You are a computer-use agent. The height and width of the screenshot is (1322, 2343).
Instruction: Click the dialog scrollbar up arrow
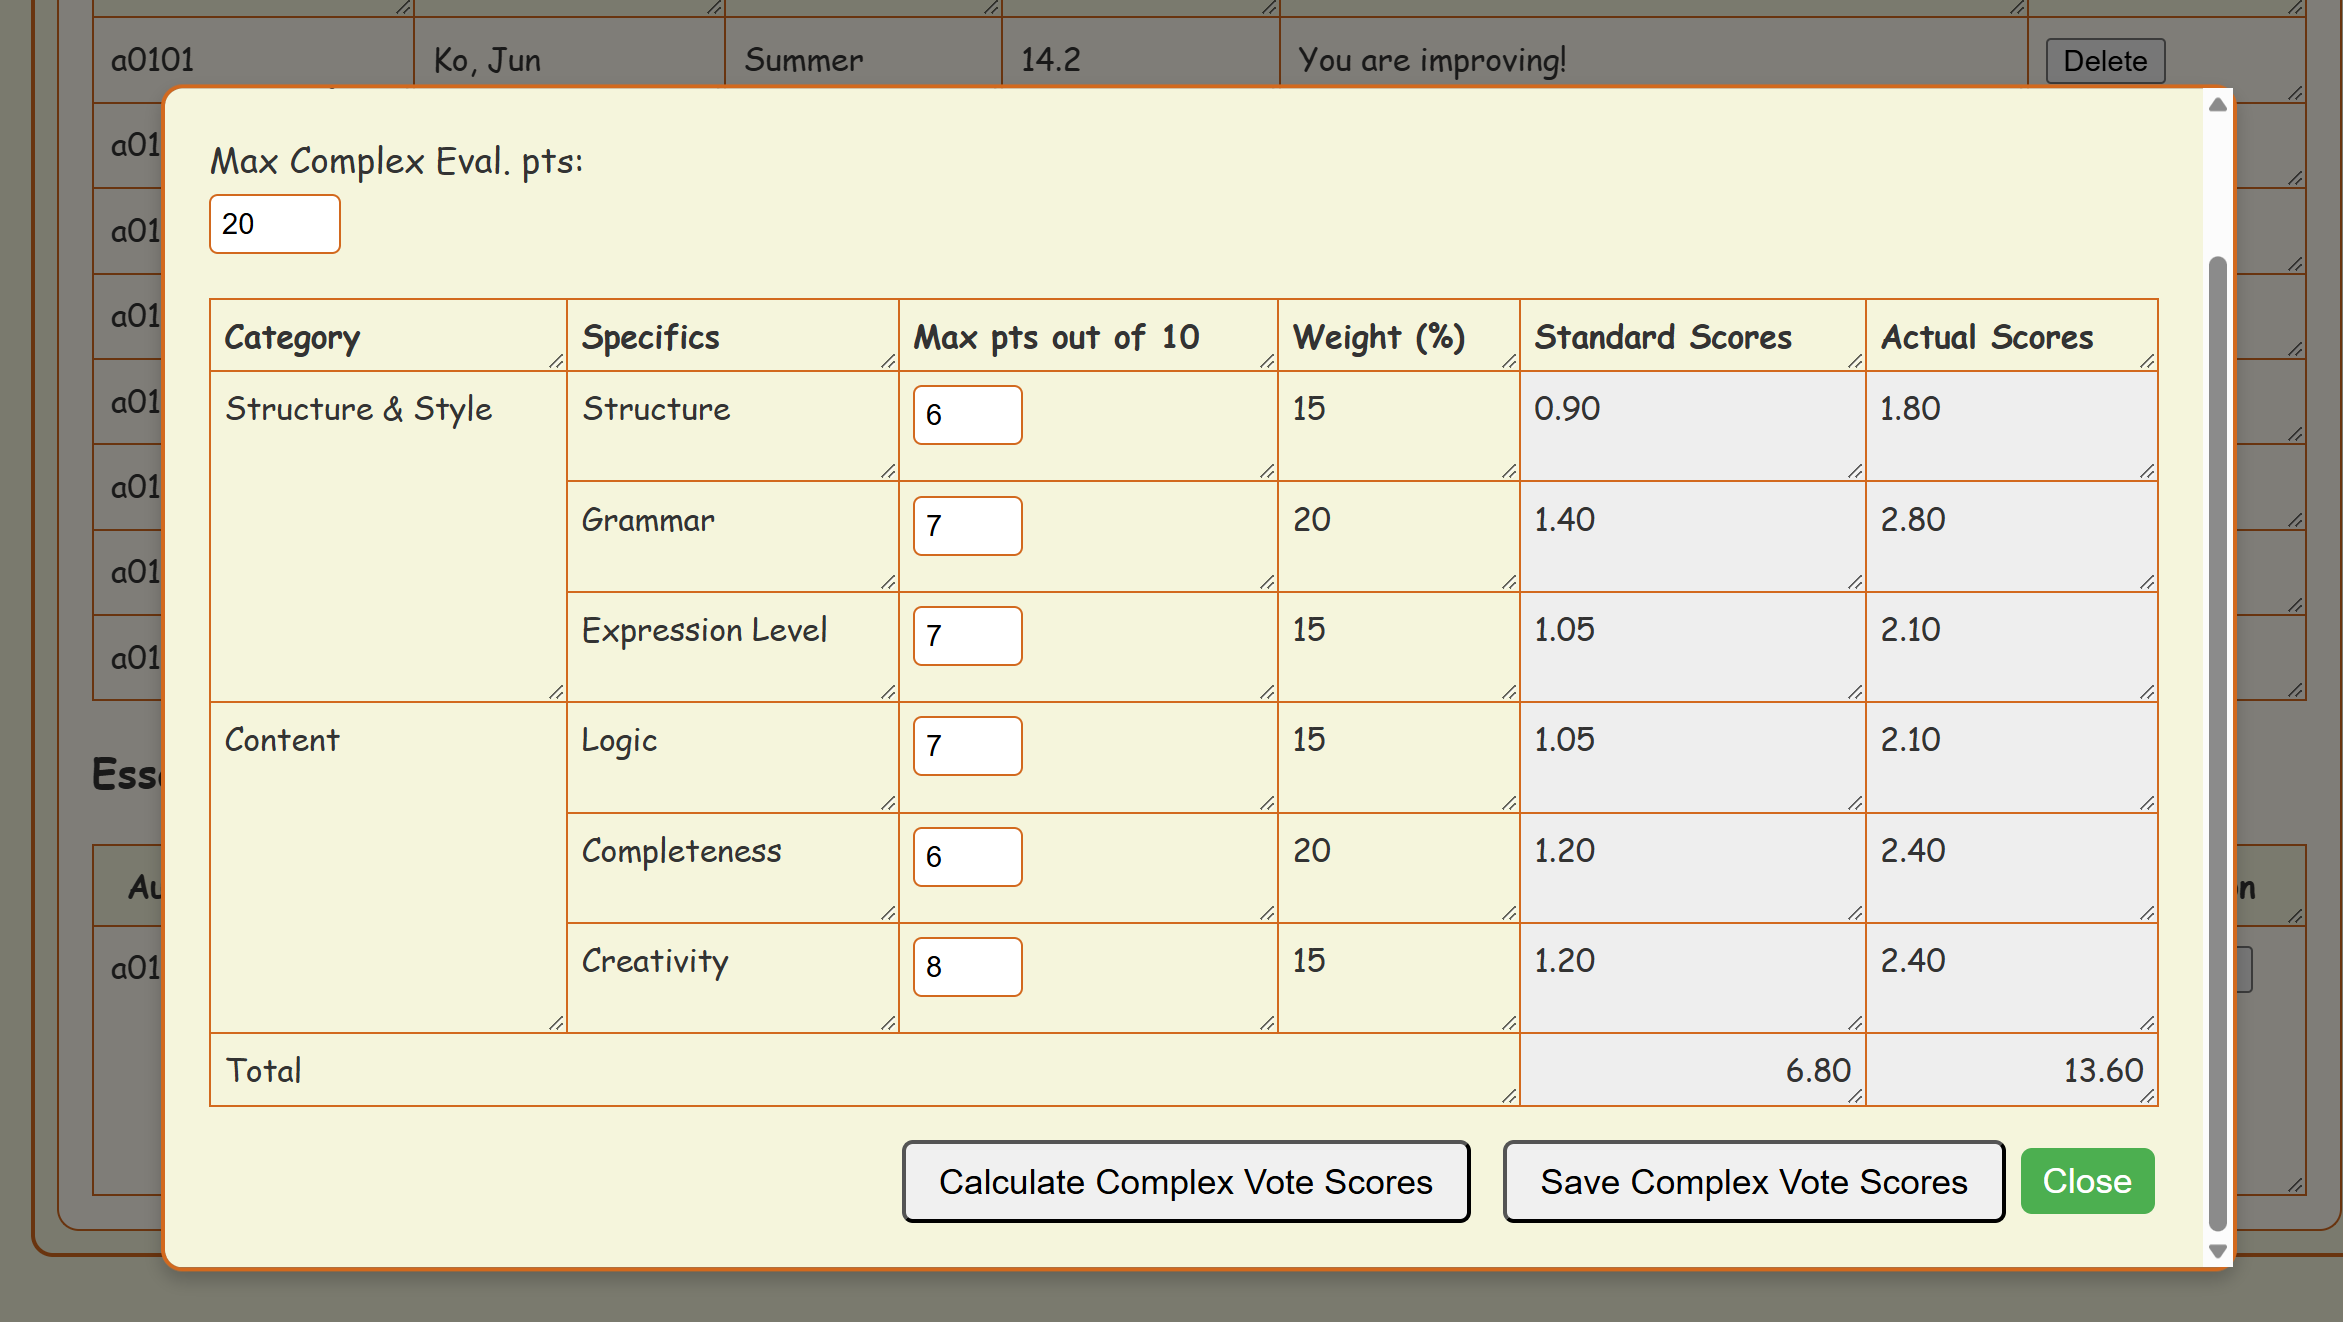(x=2217, y=105)
